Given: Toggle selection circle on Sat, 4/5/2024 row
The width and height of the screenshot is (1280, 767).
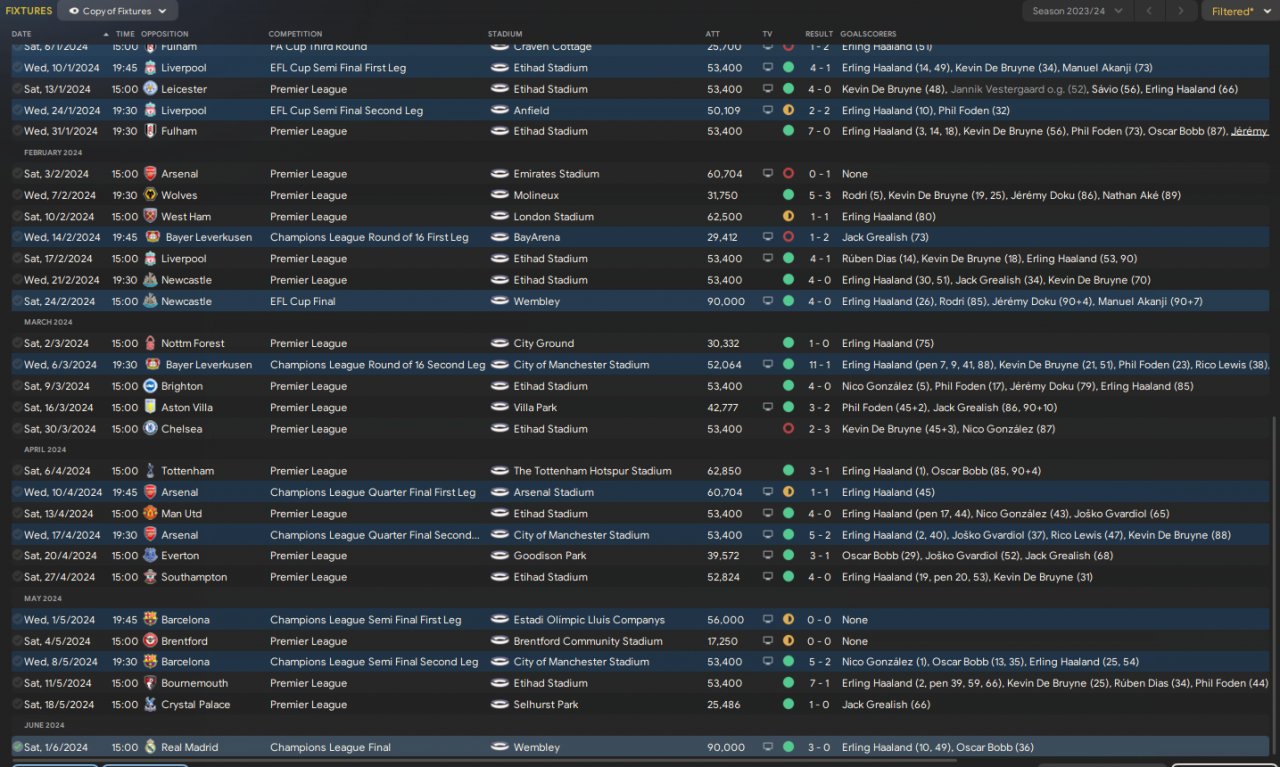Looking at the screenshot, I should pyautogui.click(x=17, y=641).
